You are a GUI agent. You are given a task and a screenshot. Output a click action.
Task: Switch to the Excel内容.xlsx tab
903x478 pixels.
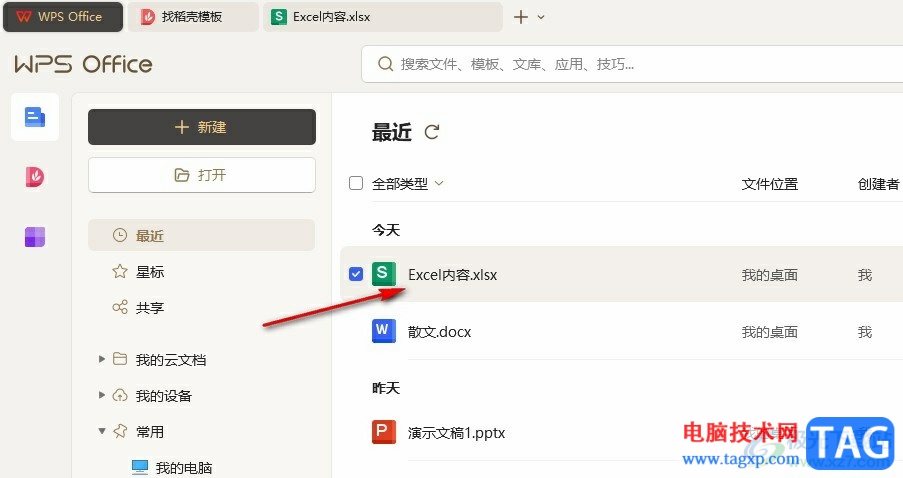[x=382, y=17]
